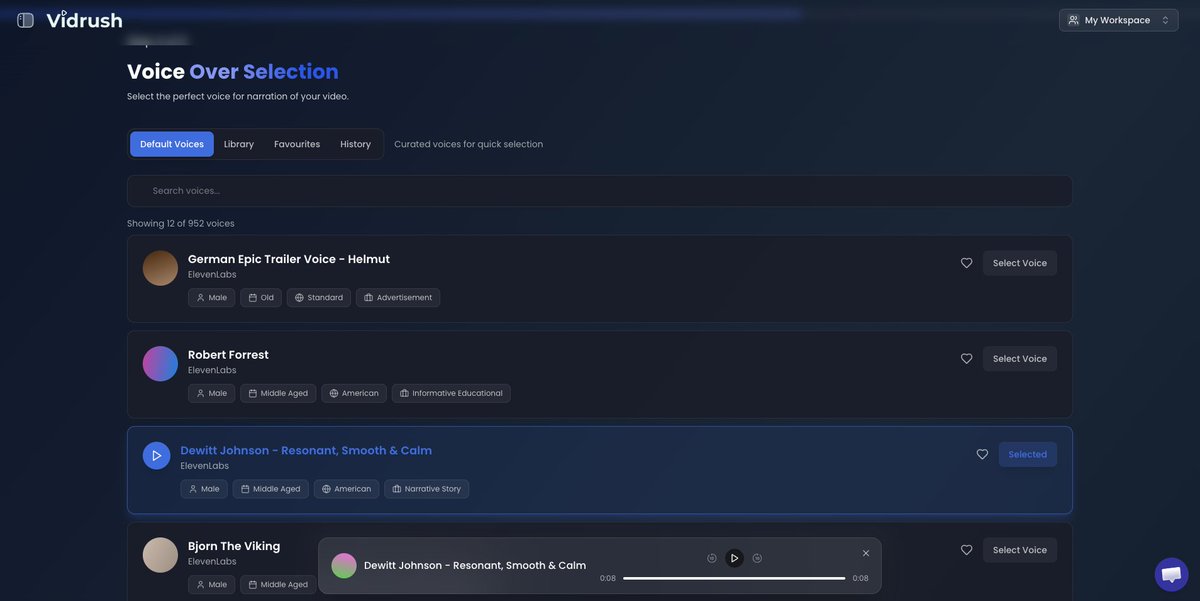Favourite the Robert Forrest voice

tap(966, 359)
